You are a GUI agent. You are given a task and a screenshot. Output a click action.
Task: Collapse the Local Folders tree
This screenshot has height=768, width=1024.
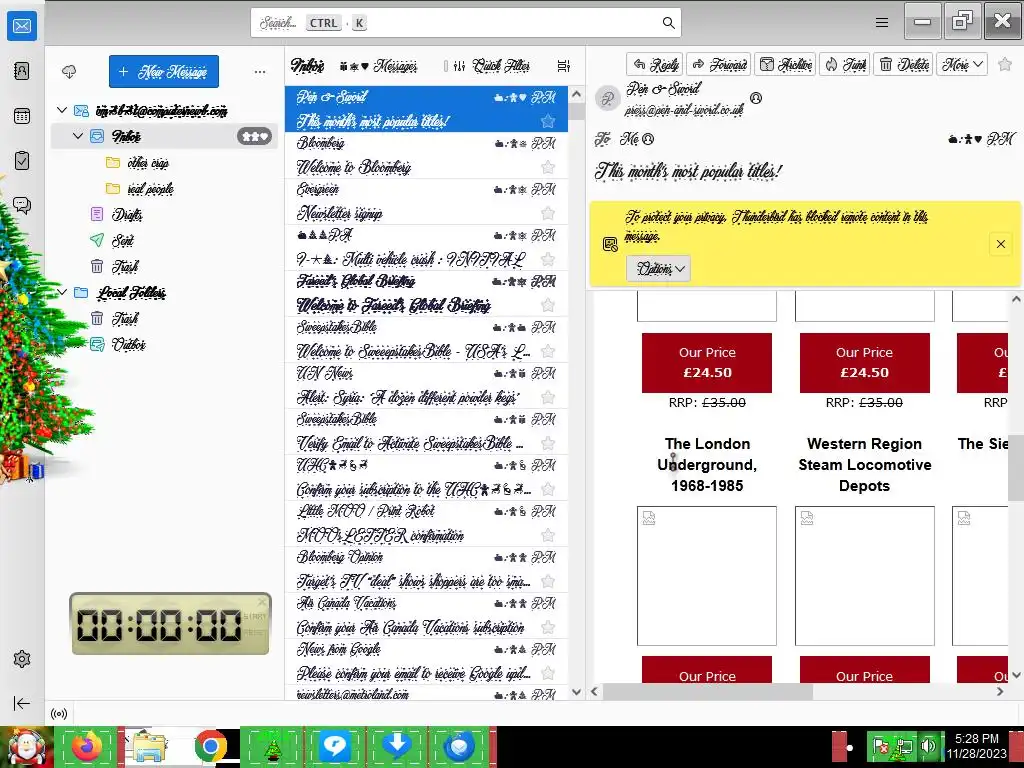click(62, 293)
